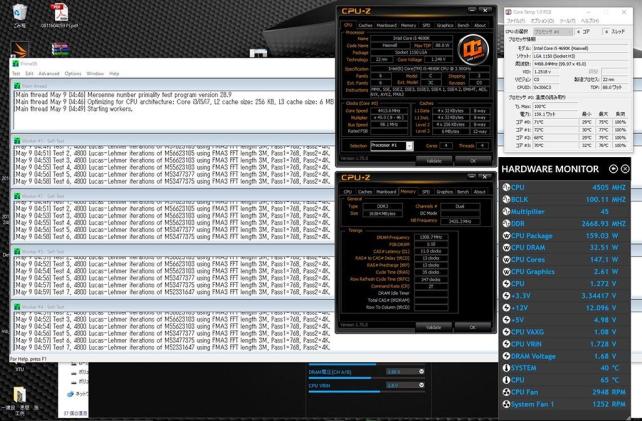Expand the DRAM voltage (CH A/B) value dropdown
The image size is (642, 421).
coord(421,371)
